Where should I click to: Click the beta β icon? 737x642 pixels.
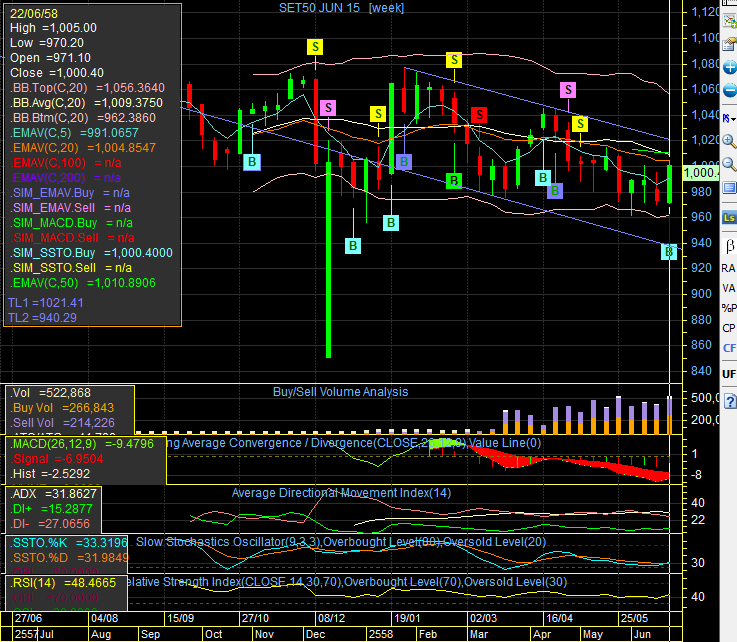[x=729, y=245]
